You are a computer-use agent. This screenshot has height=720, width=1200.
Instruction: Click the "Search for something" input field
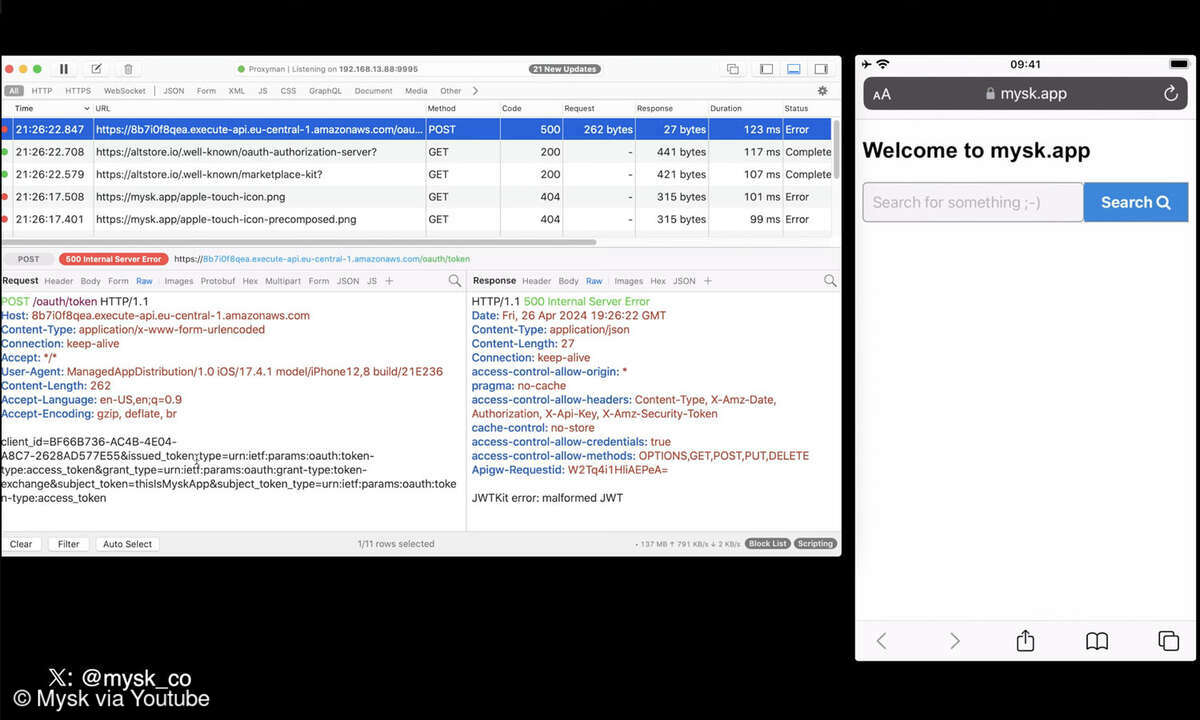tap(972, 202)
